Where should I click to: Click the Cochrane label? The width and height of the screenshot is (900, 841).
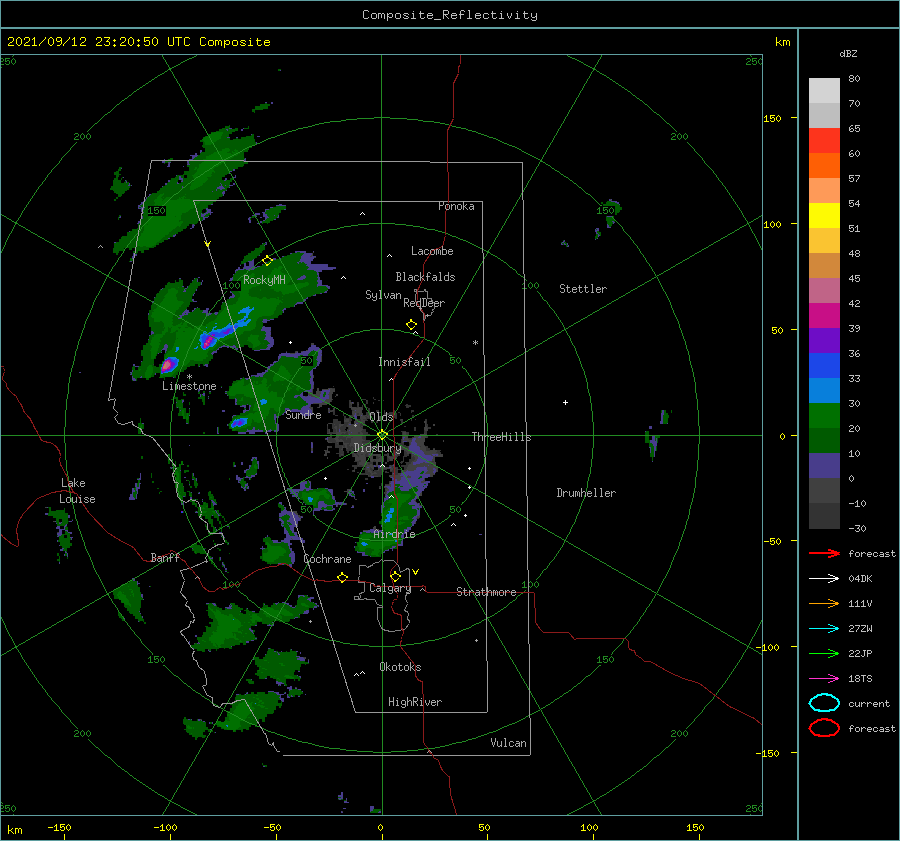click(x=327, y=559)
